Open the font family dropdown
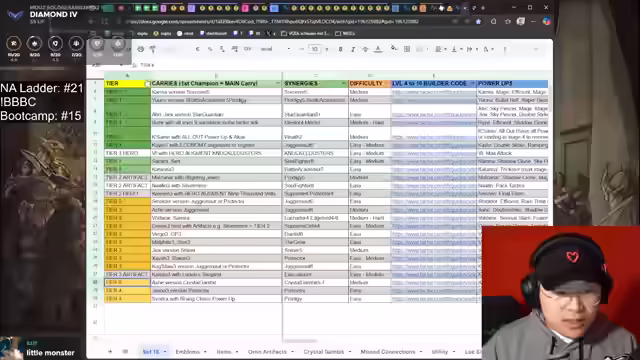 pyautogui.click(x=275, y=49)
